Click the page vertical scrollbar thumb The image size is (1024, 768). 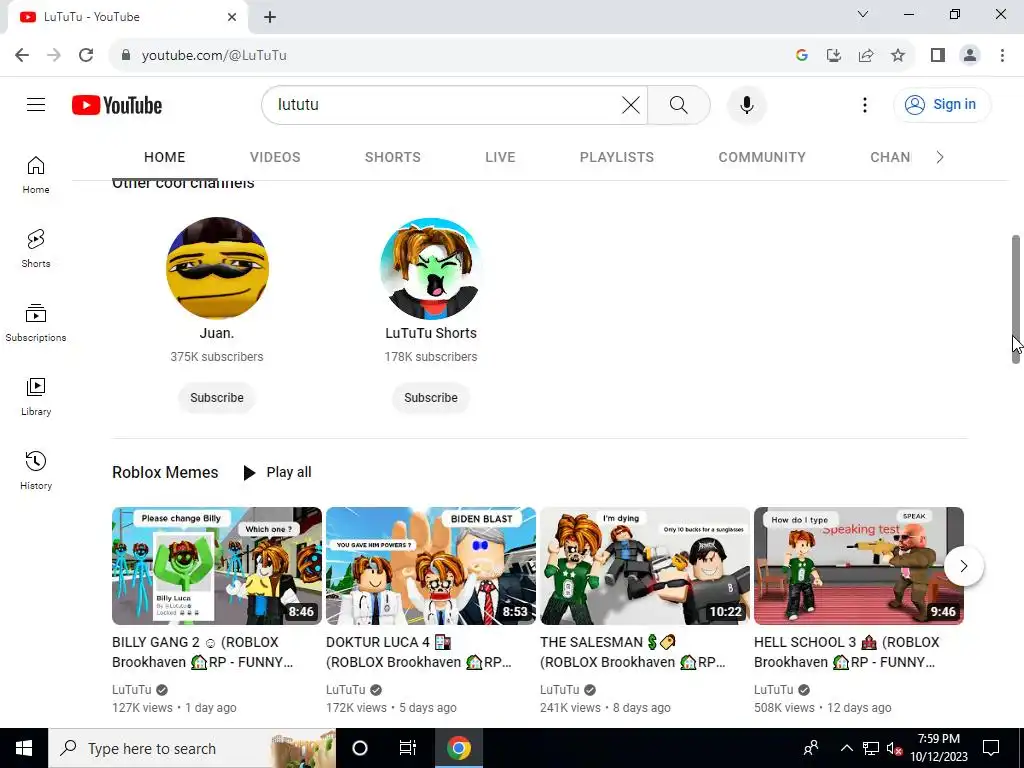point(1016,299)
